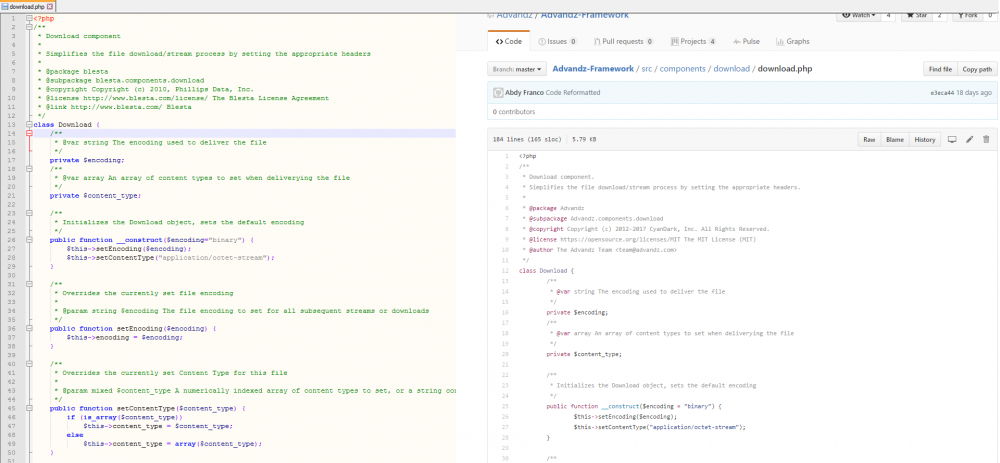Click the 5.79 KB file size text
Image resolution: width=1000 pixels, height=463 pixels.
(x=584, y=140)
